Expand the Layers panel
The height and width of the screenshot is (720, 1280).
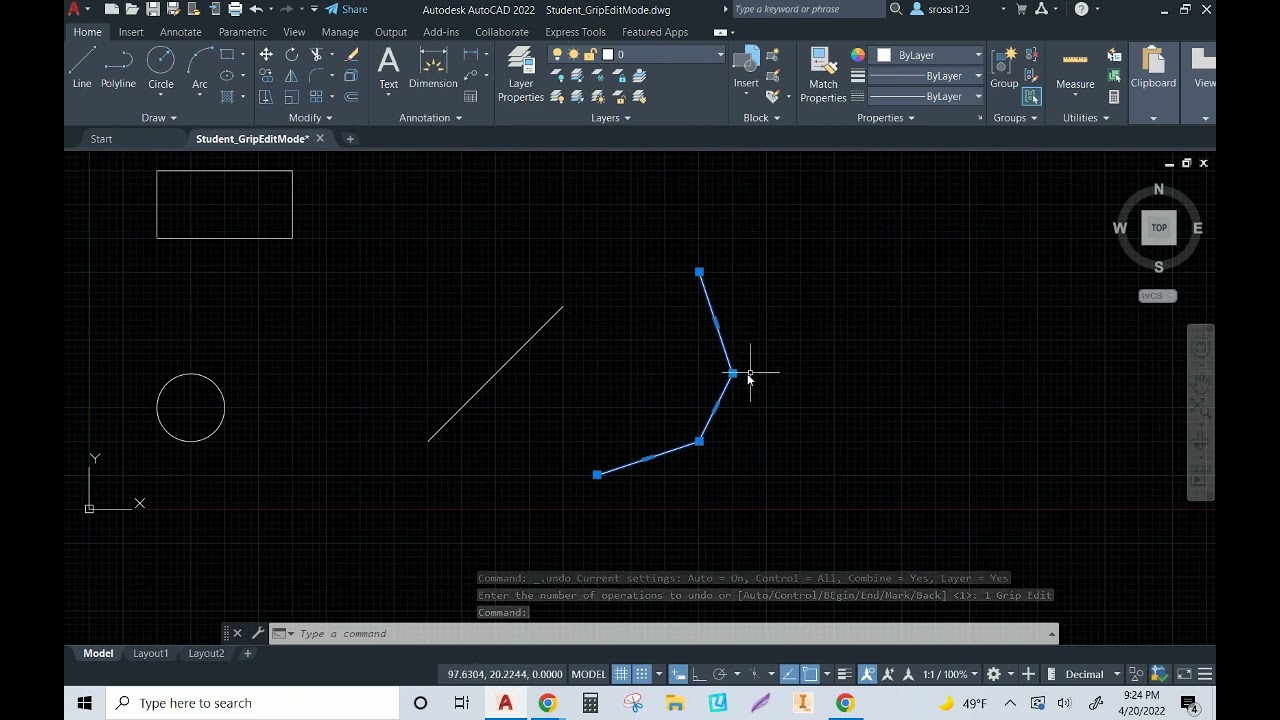[x=611, y=118]
